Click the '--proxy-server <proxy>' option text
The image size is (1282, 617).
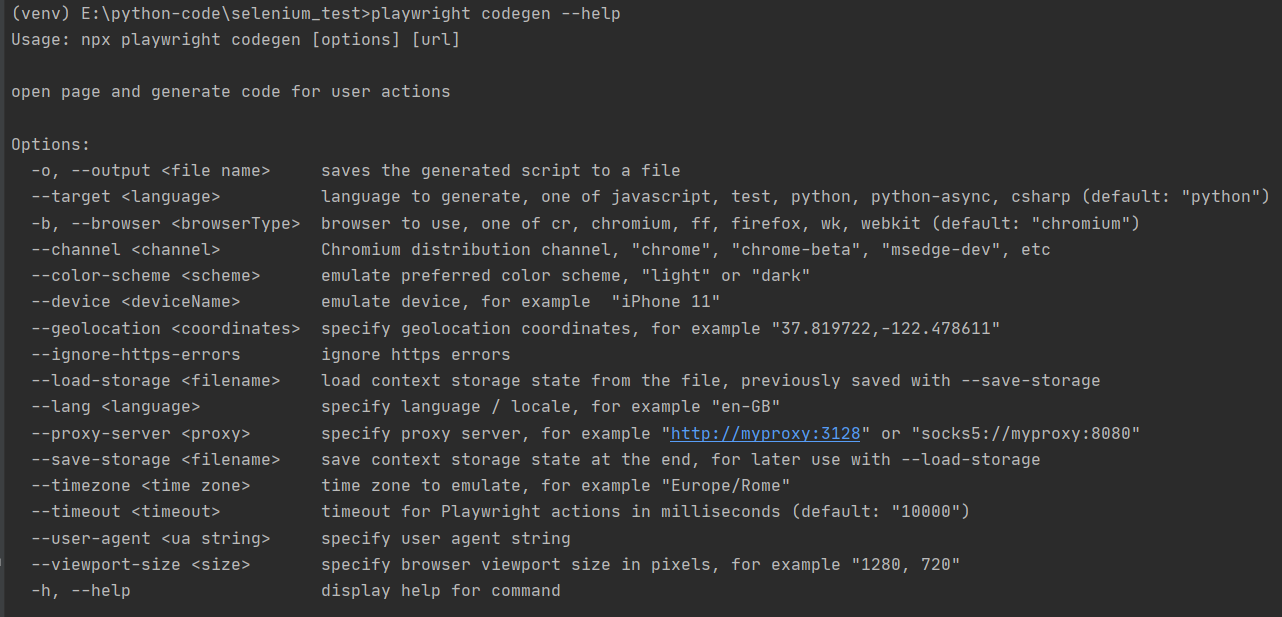pos(140,433)
